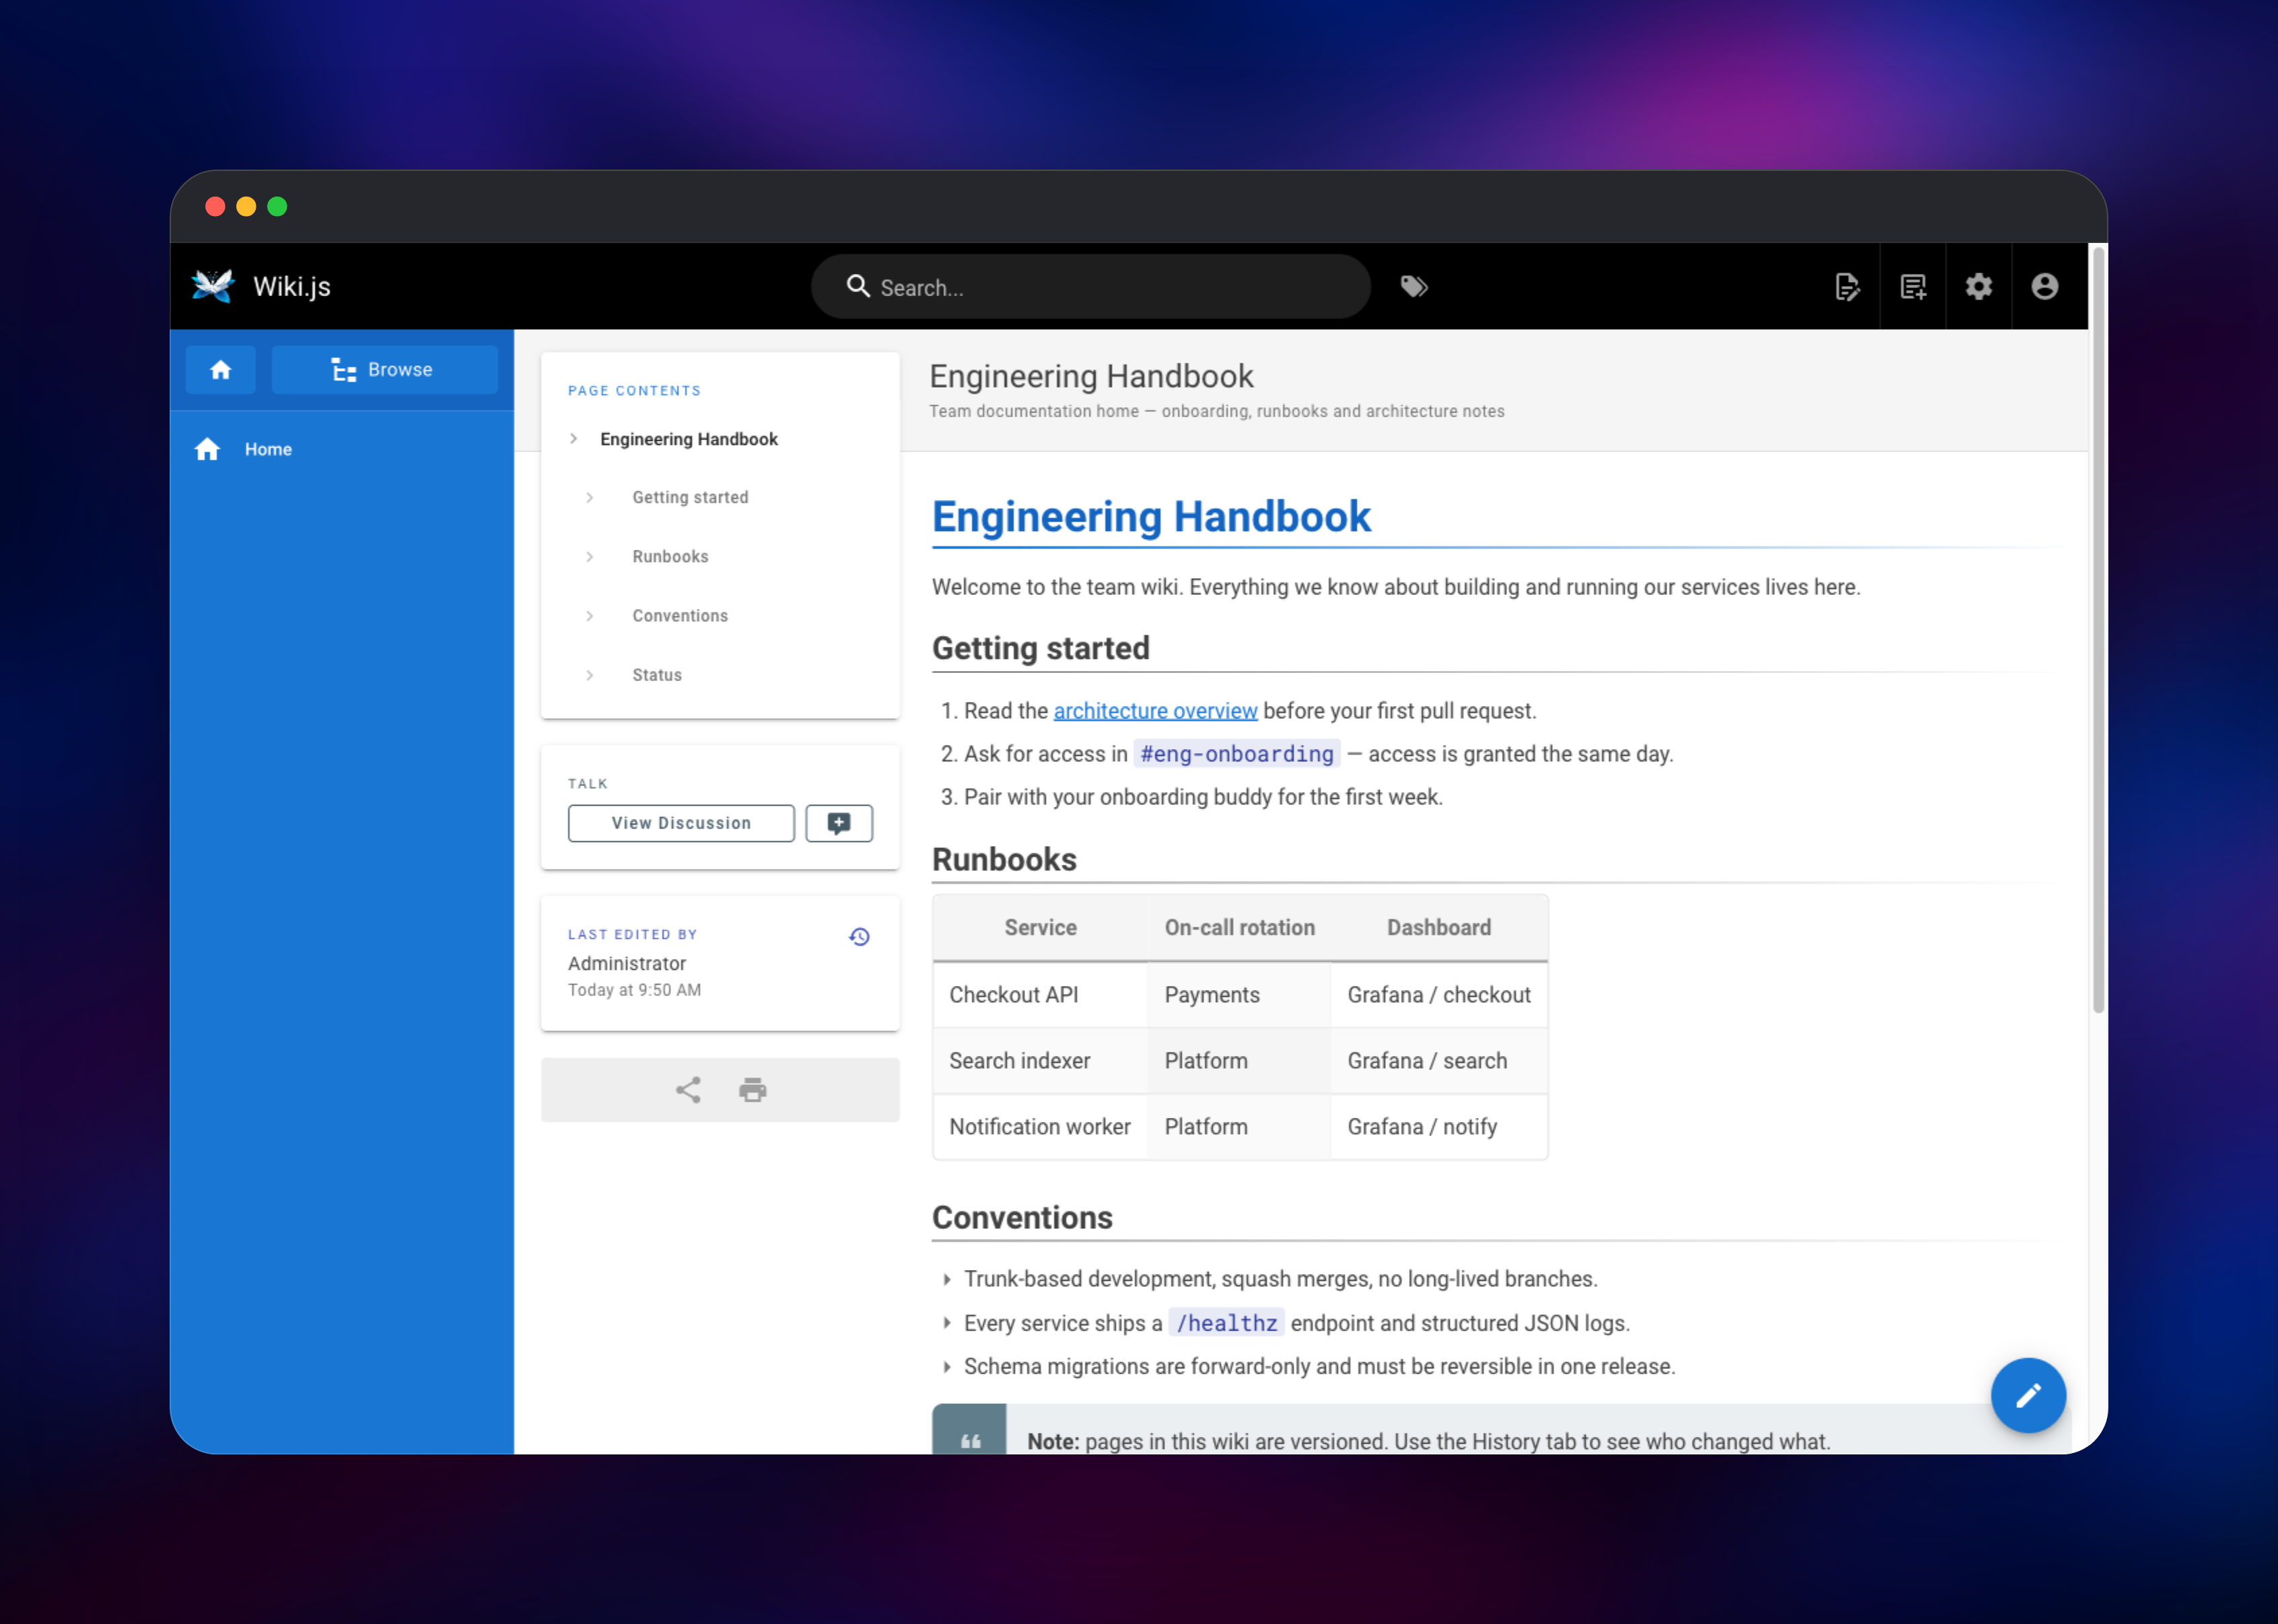Expand Engineering Handbook chevron in contents

[573, 439]
